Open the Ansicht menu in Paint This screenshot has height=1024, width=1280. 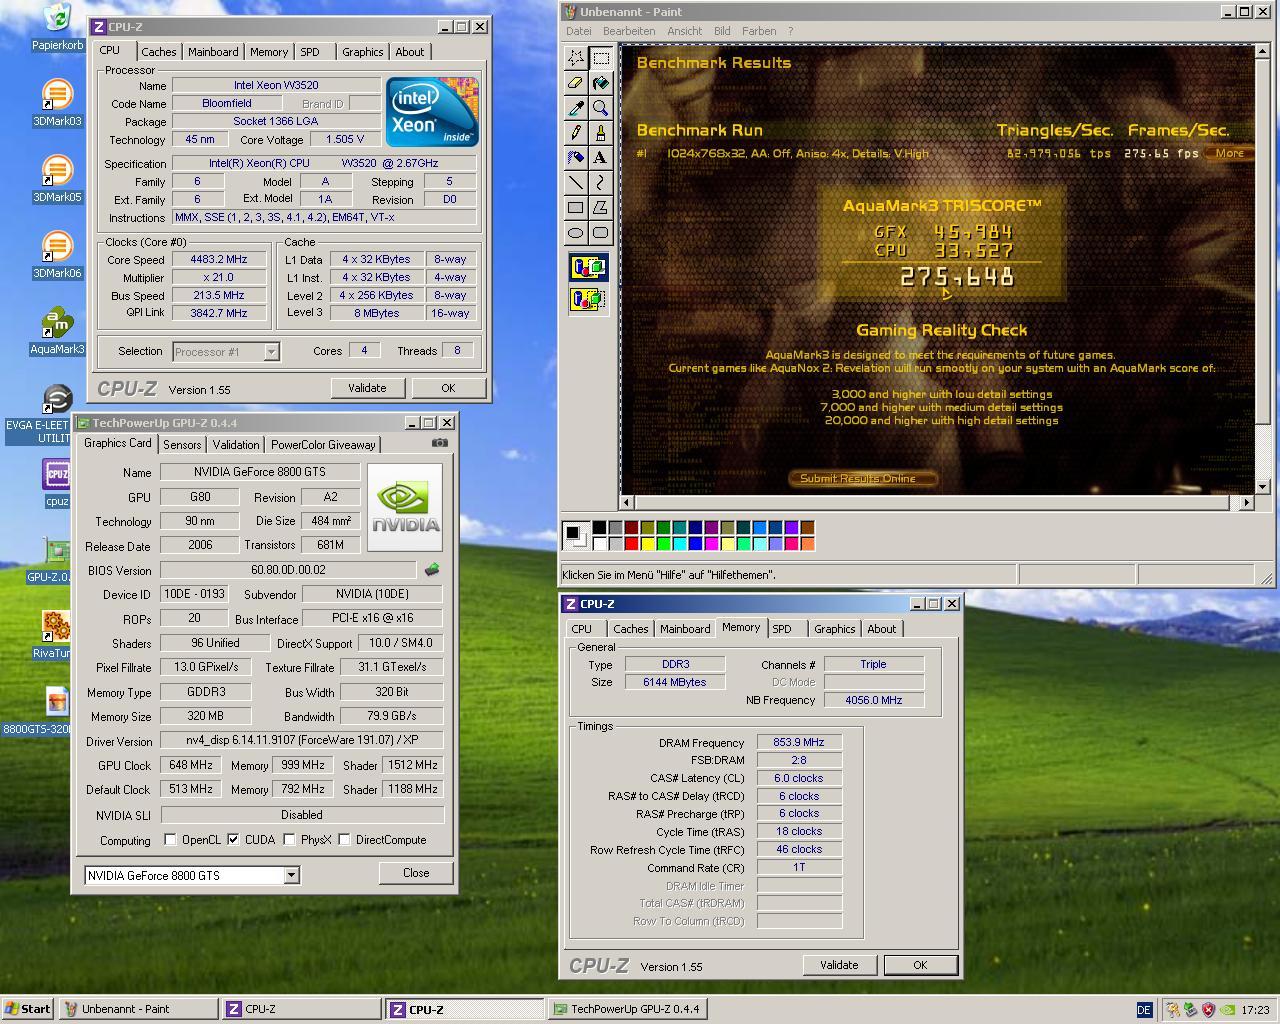point(685,31)
